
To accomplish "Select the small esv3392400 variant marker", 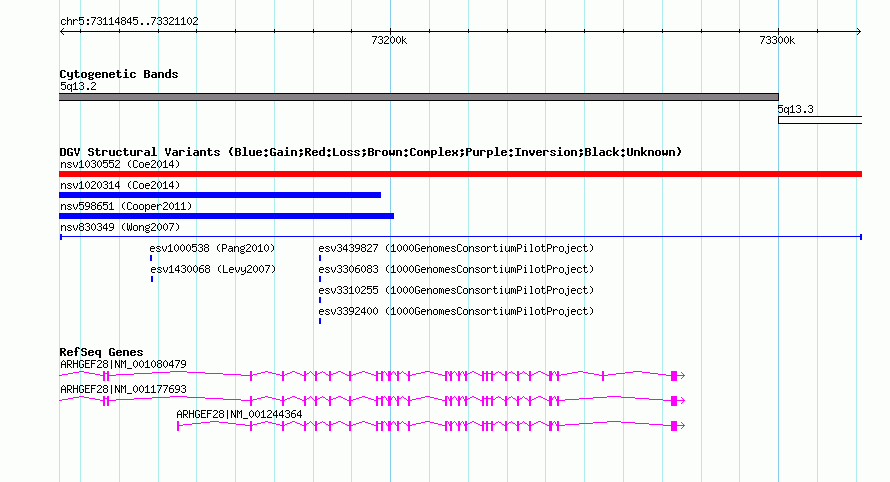I will [320, 321].
